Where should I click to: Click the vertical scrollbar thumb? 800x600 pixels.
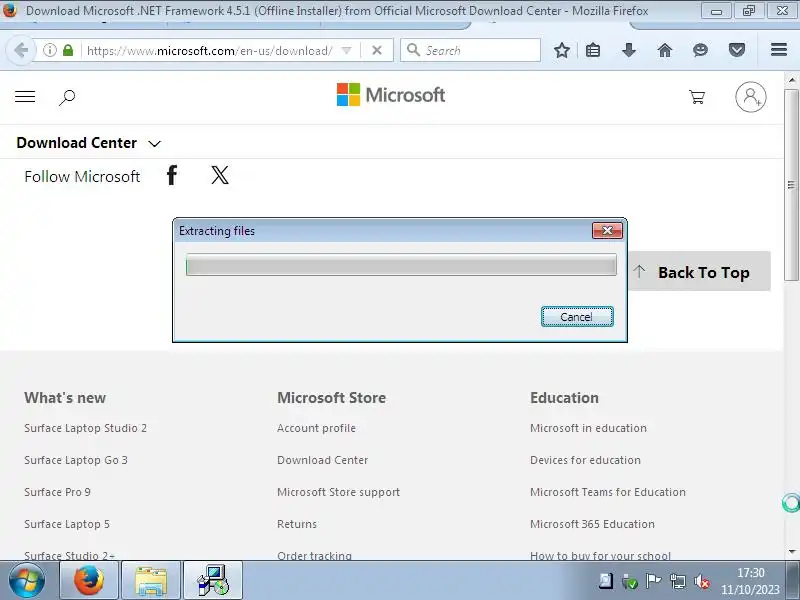point(792,184)
